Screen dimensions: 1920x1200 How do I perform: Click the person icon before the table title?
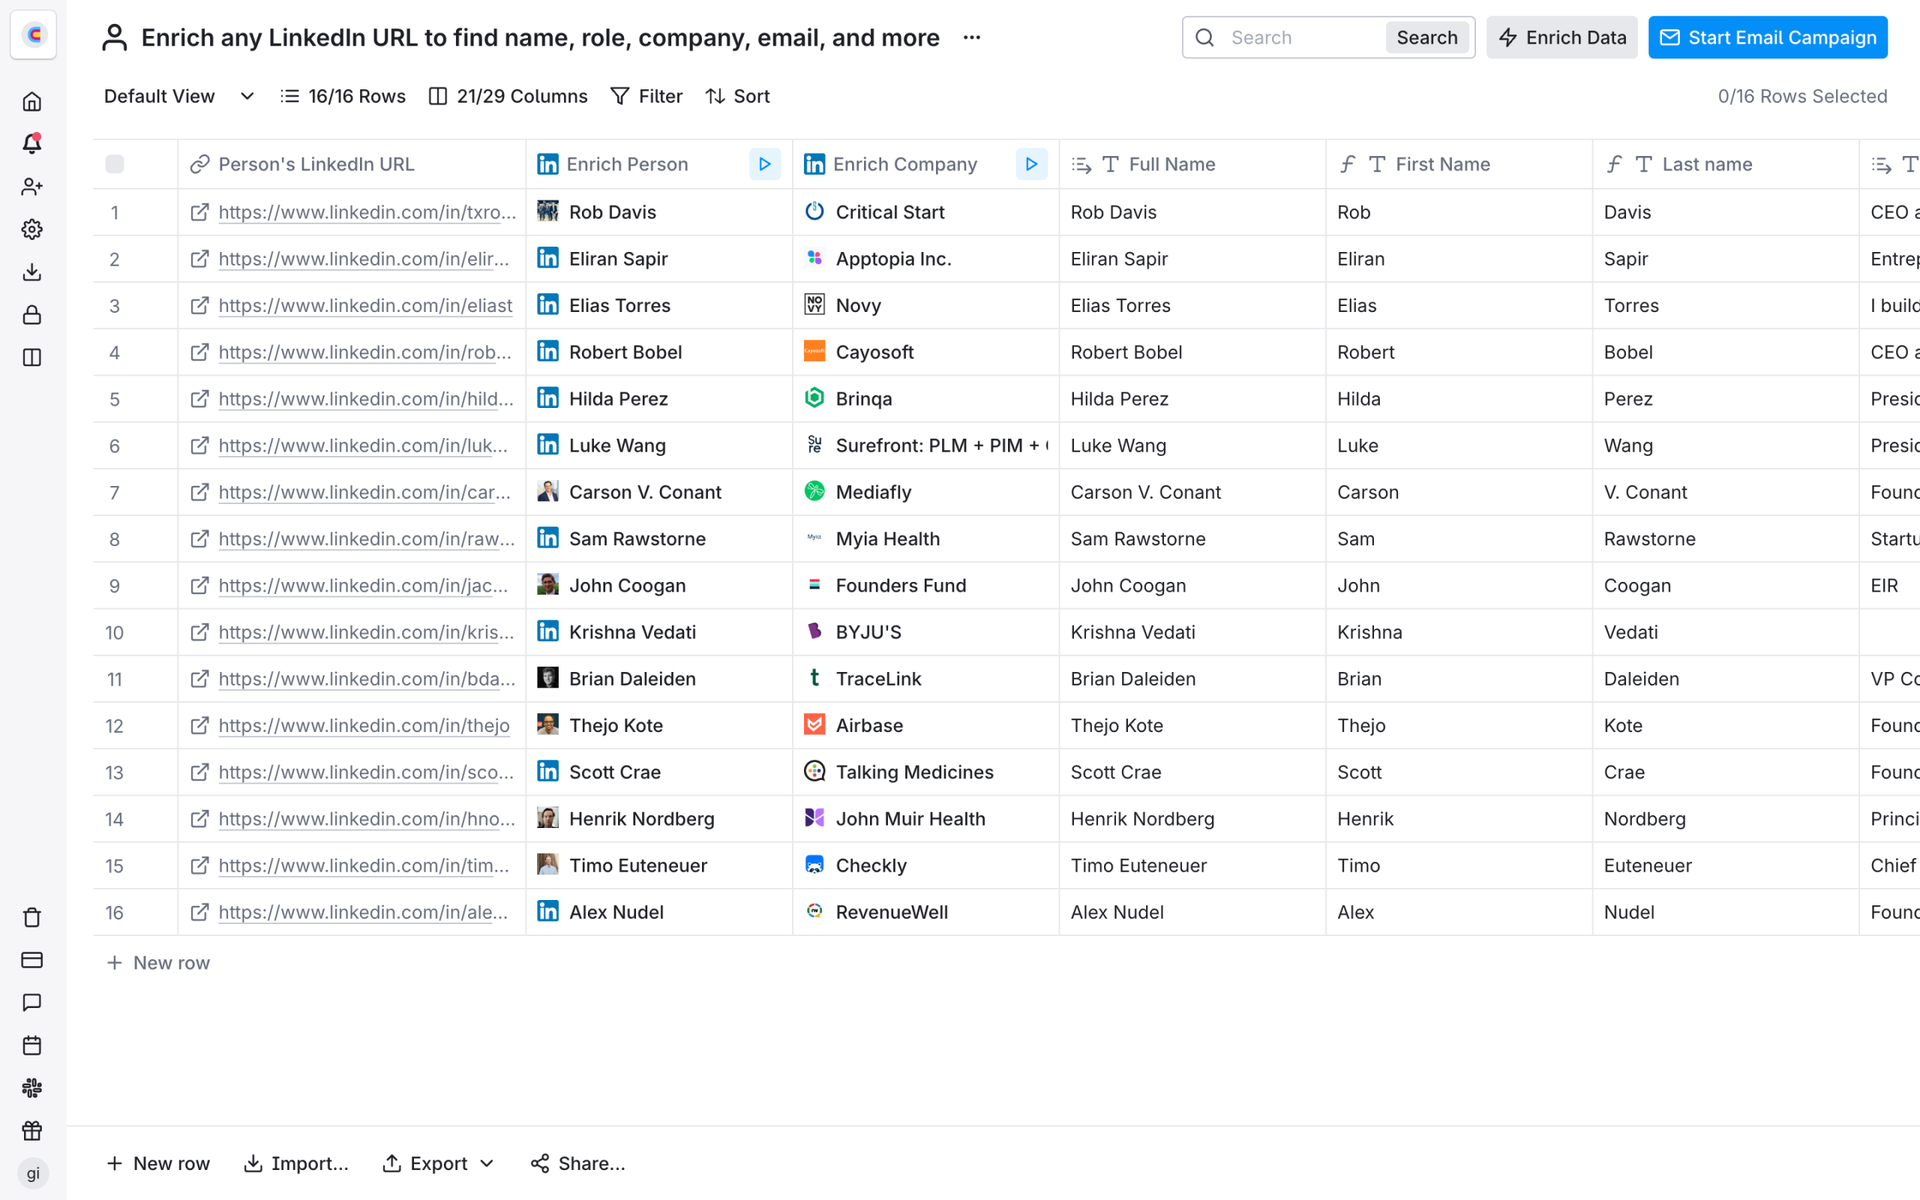tap(115, 38)
